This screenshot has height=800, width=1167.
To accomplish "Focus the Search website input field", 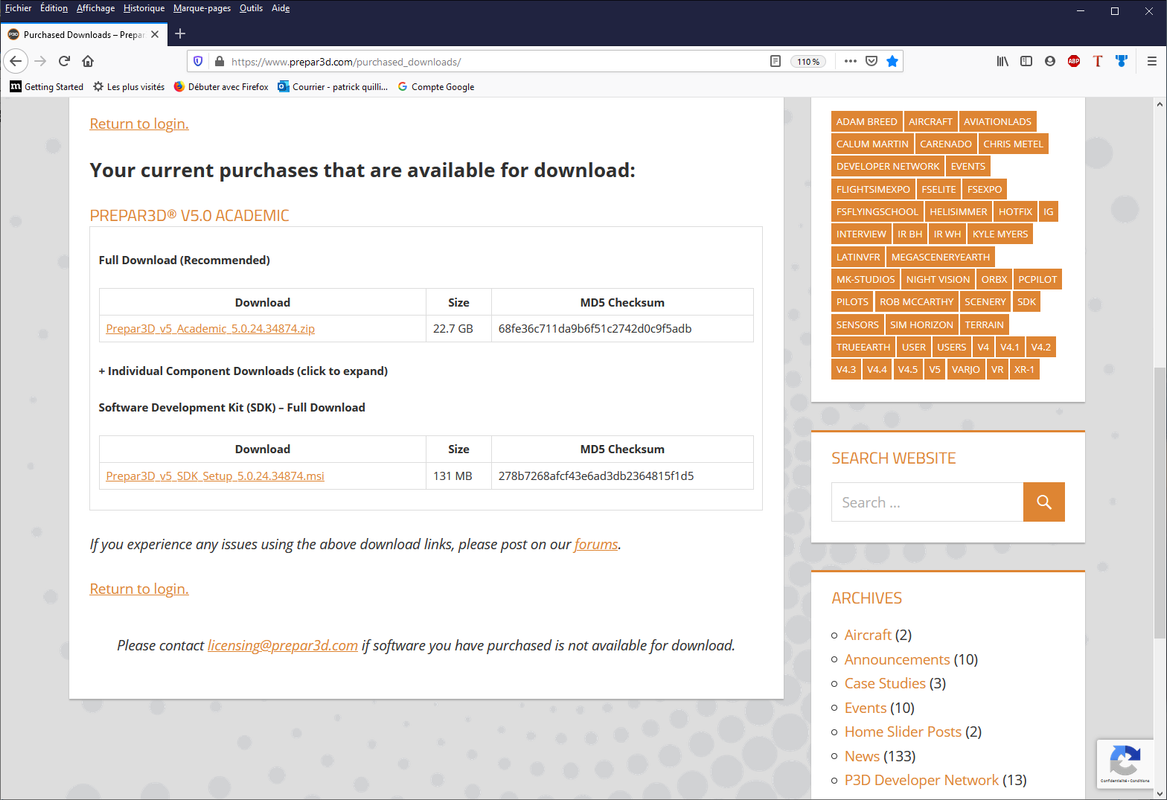I will (927, 502).
